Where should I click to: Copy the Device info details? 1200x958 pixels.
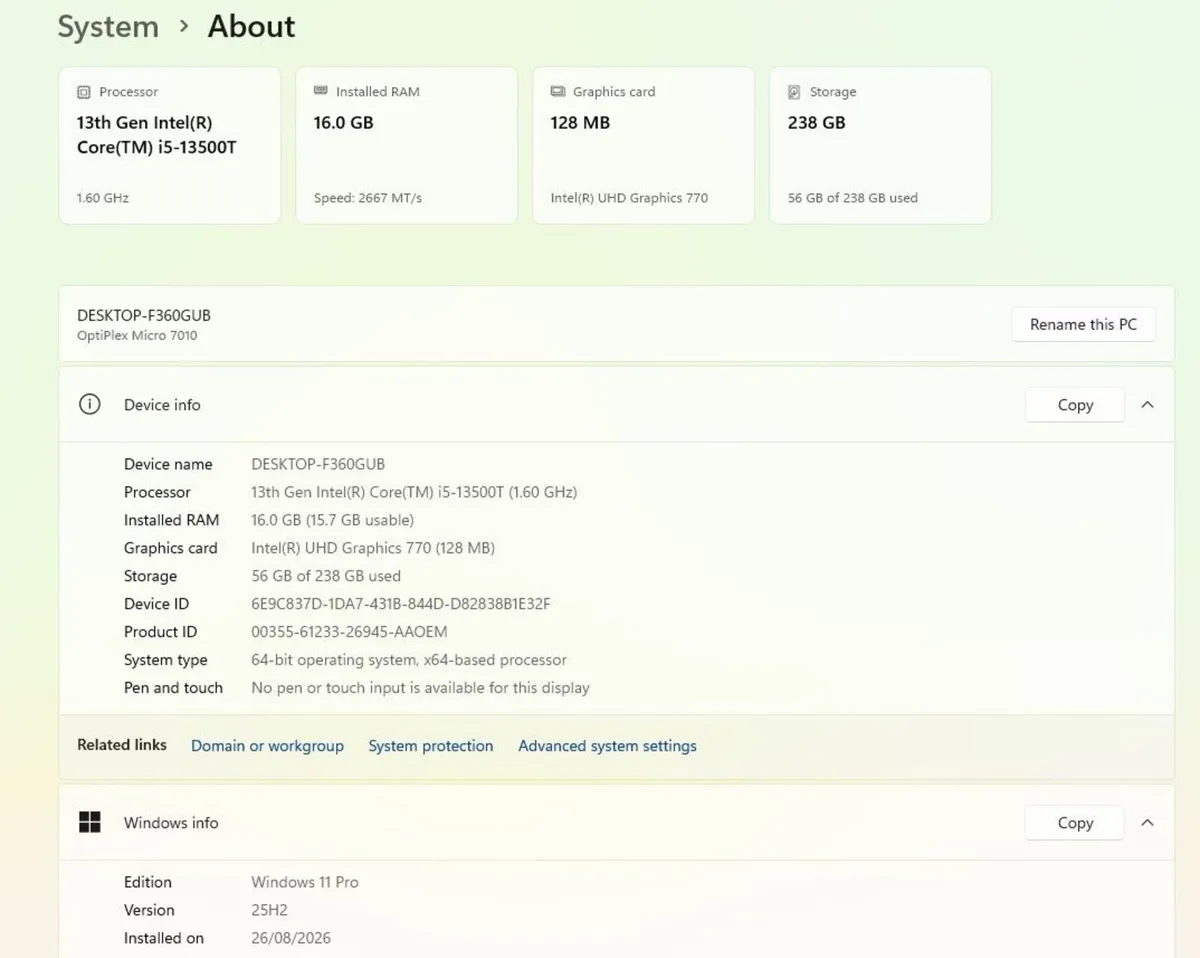(x=1075, y=405)
